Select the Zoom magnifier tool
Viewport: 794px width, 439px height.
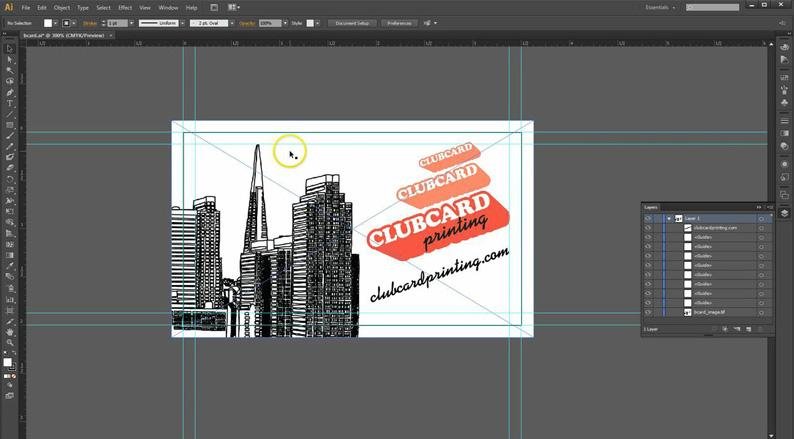click(10, 343)
